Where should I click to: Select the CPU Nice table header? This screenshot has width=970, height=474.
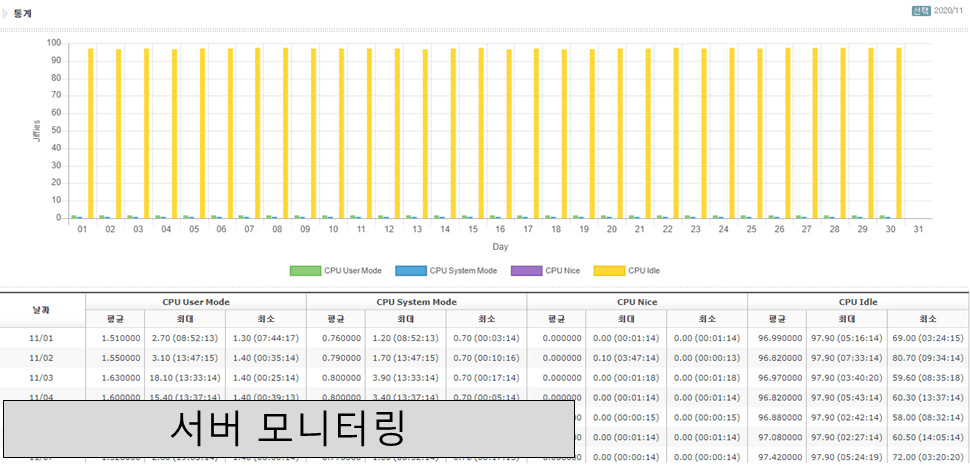636,301
